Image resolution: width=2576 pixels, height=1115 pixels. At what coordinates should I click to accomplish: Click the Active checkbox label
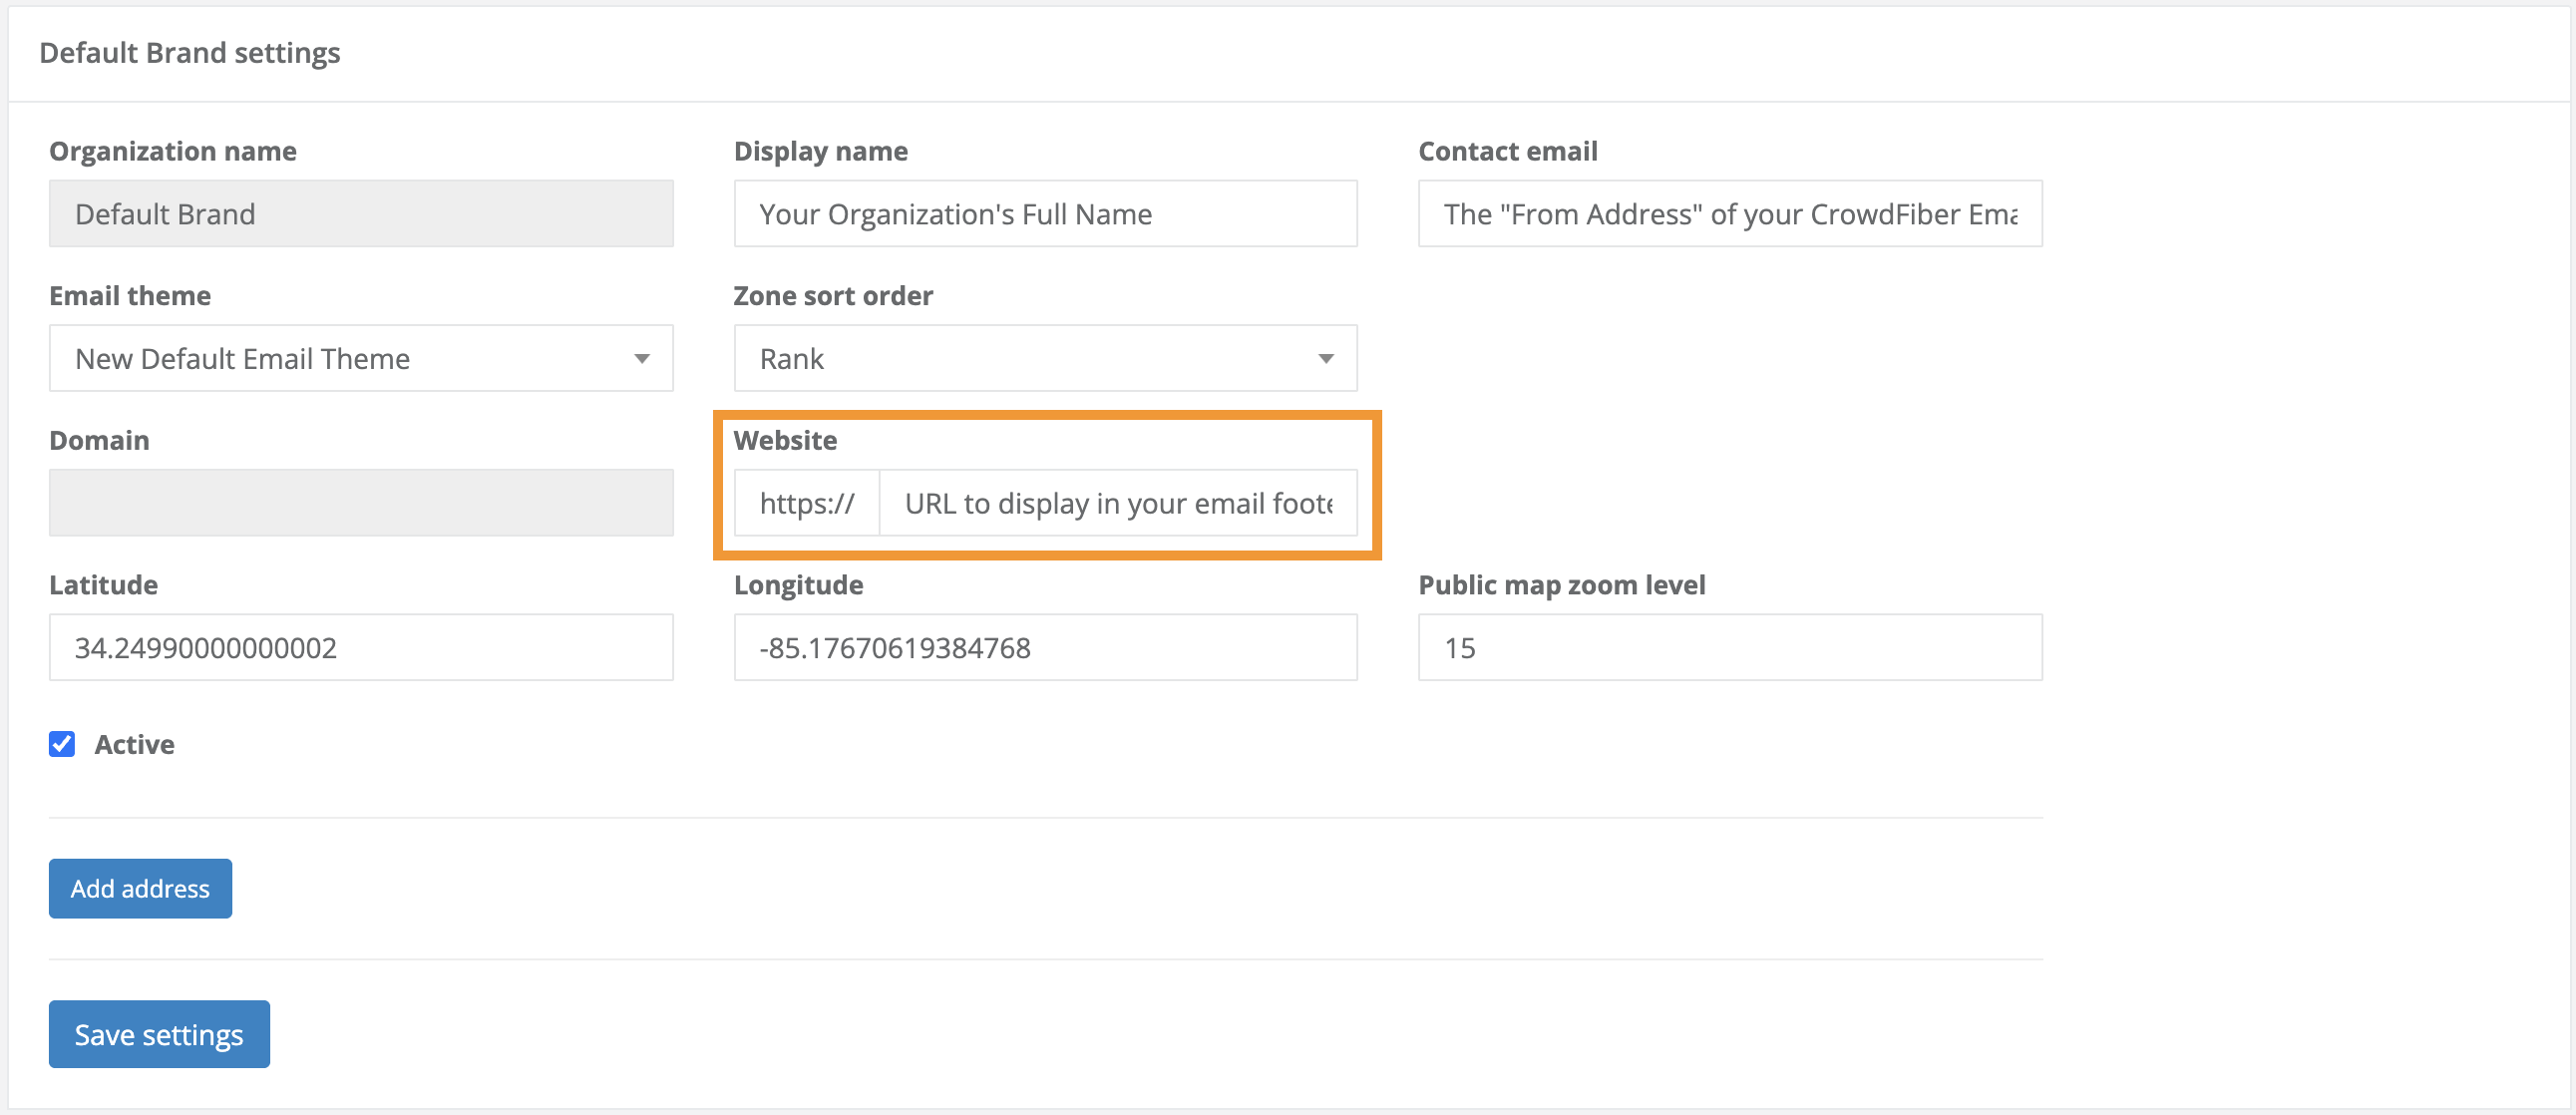pyautogui.click(x=134, y=744)
